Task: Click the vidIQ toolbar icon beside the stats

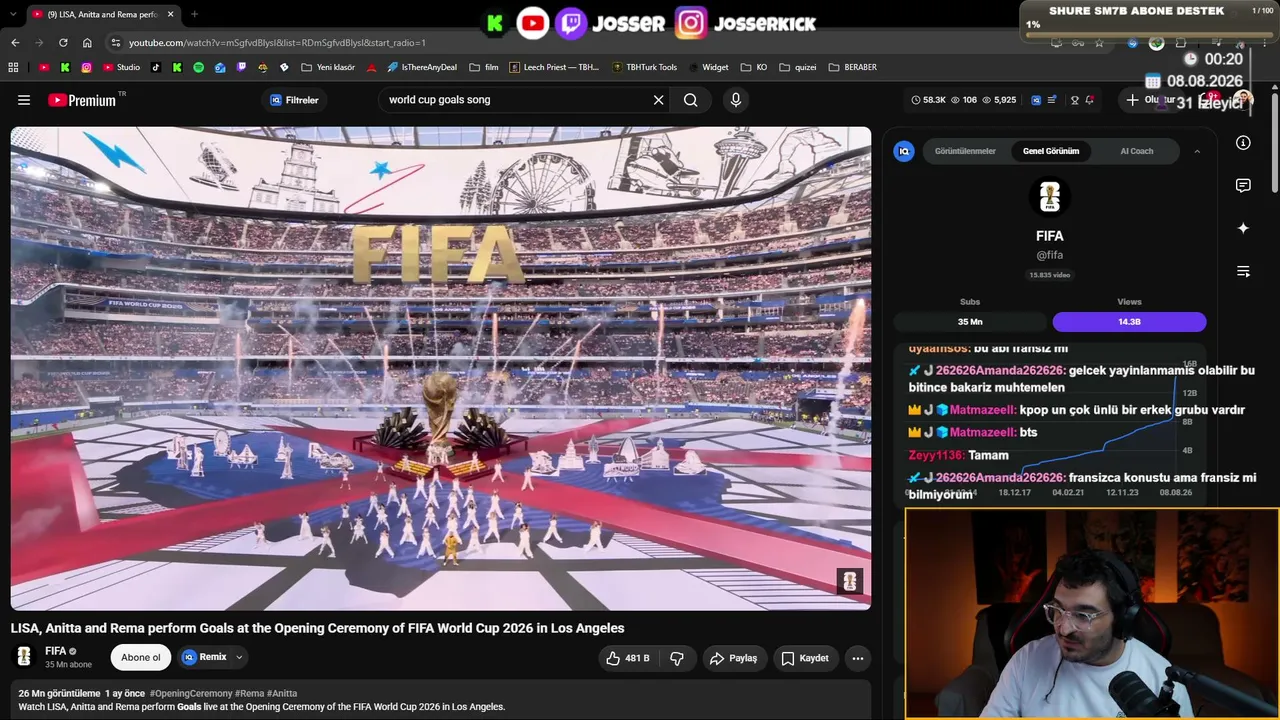Action: click(x=1036, y=100)
